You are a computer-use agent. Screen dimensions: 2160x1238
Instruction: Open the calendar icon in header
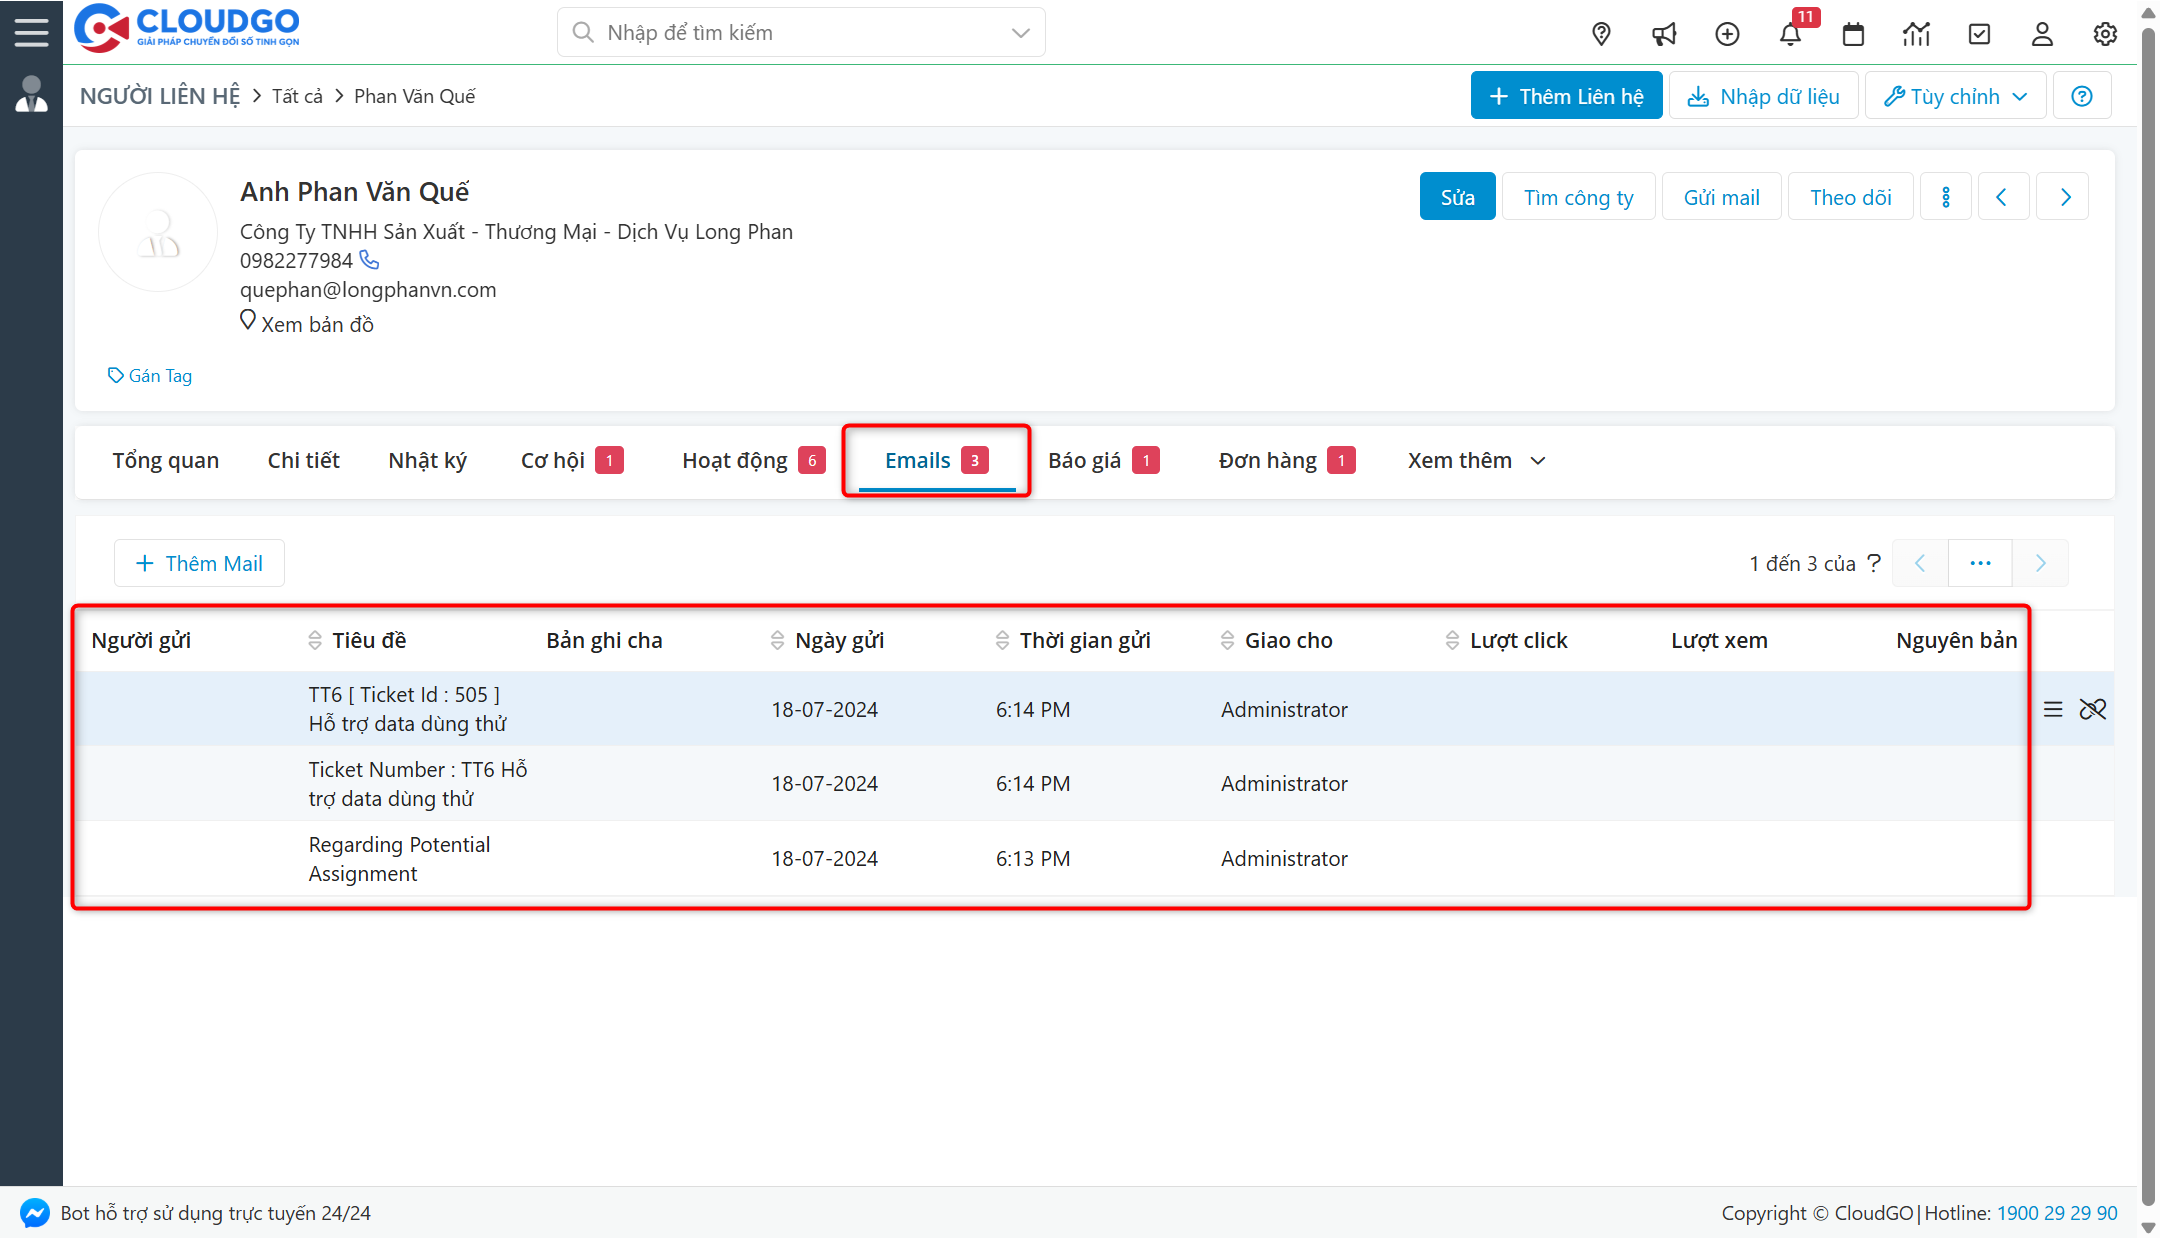pos(1853,34)
